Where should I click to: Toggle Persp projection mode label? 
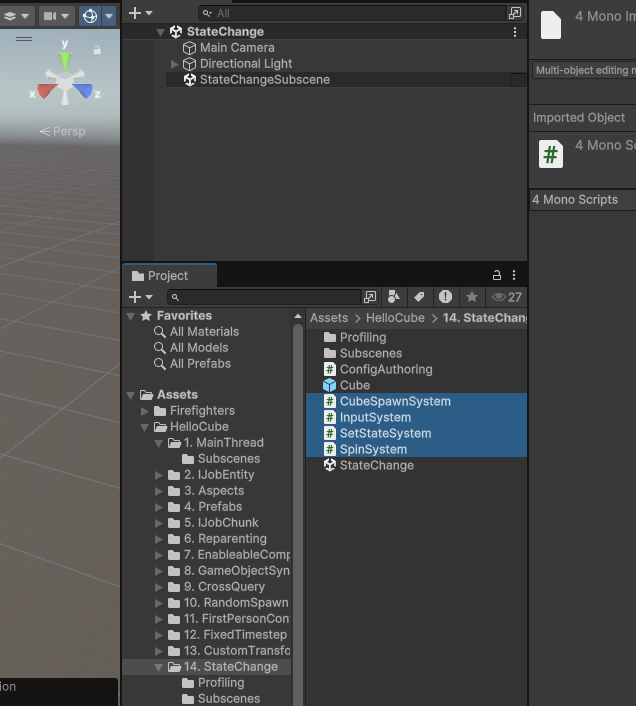(x=63, y=131)
